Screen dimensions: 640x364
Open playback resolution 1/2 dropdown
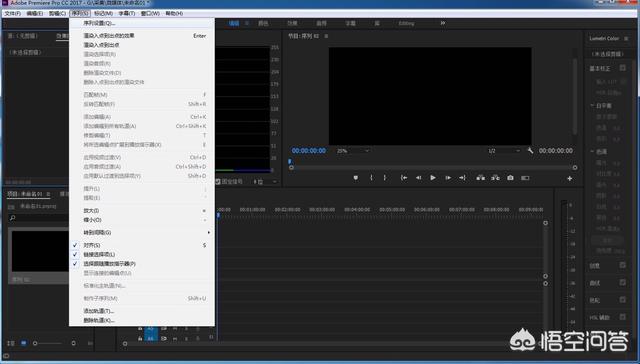504,151
